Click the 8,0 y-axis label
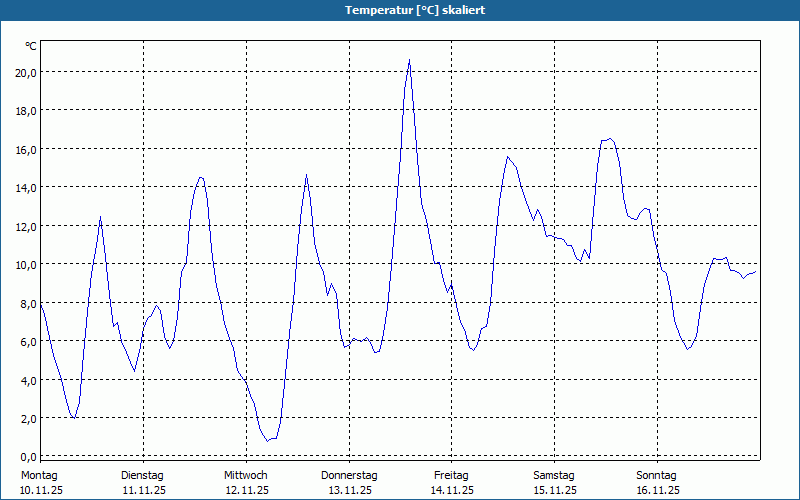 point(28,304)
